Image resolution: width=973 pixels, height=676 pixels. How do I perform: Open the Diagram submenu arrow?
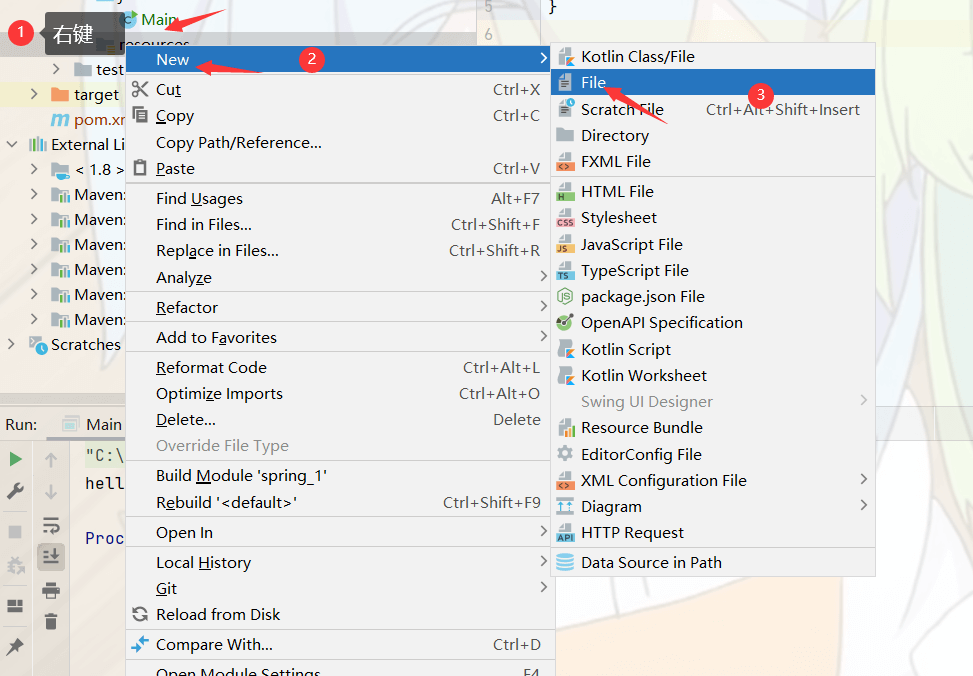pyautogui.click(x=864, y=505)
